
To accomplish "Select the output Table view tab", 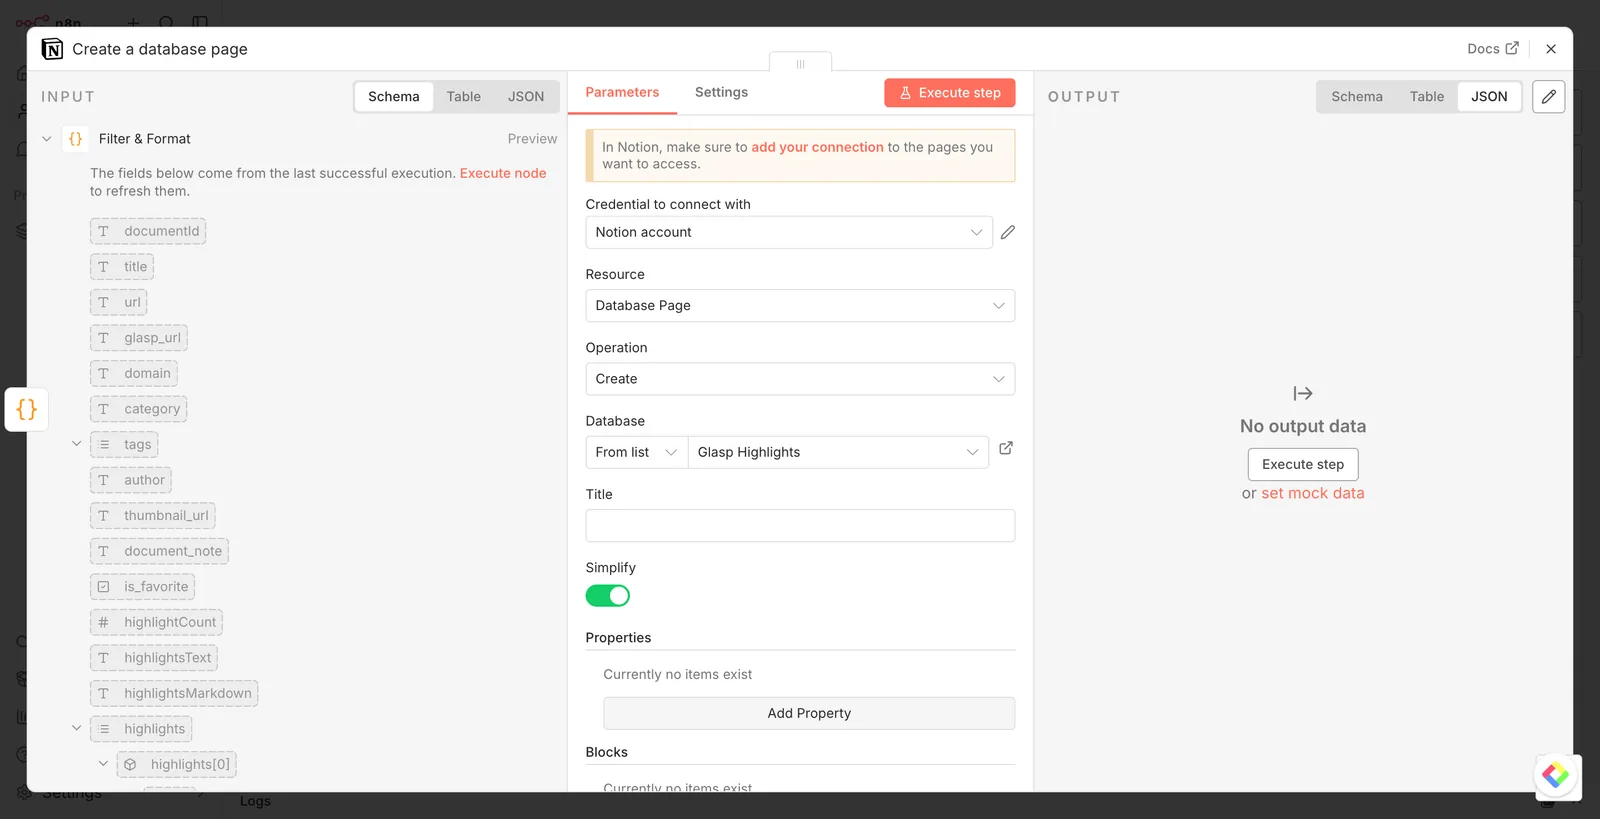I will tap(1427, 97).
